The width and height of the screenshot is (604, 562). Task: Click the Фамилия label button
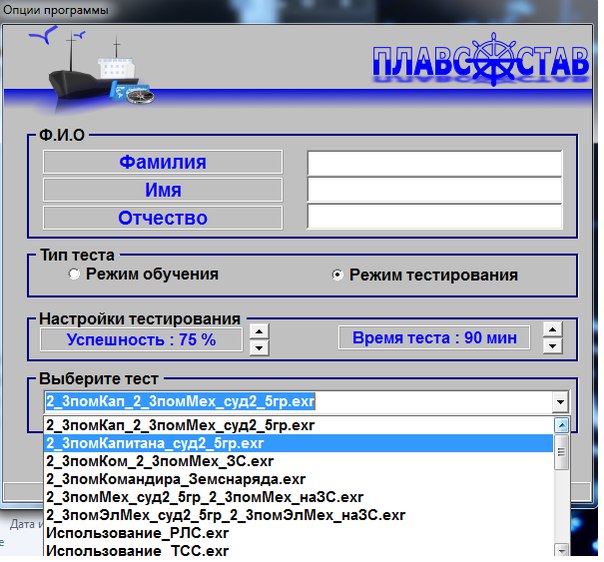pyautogui.click(x=163, y=162)
